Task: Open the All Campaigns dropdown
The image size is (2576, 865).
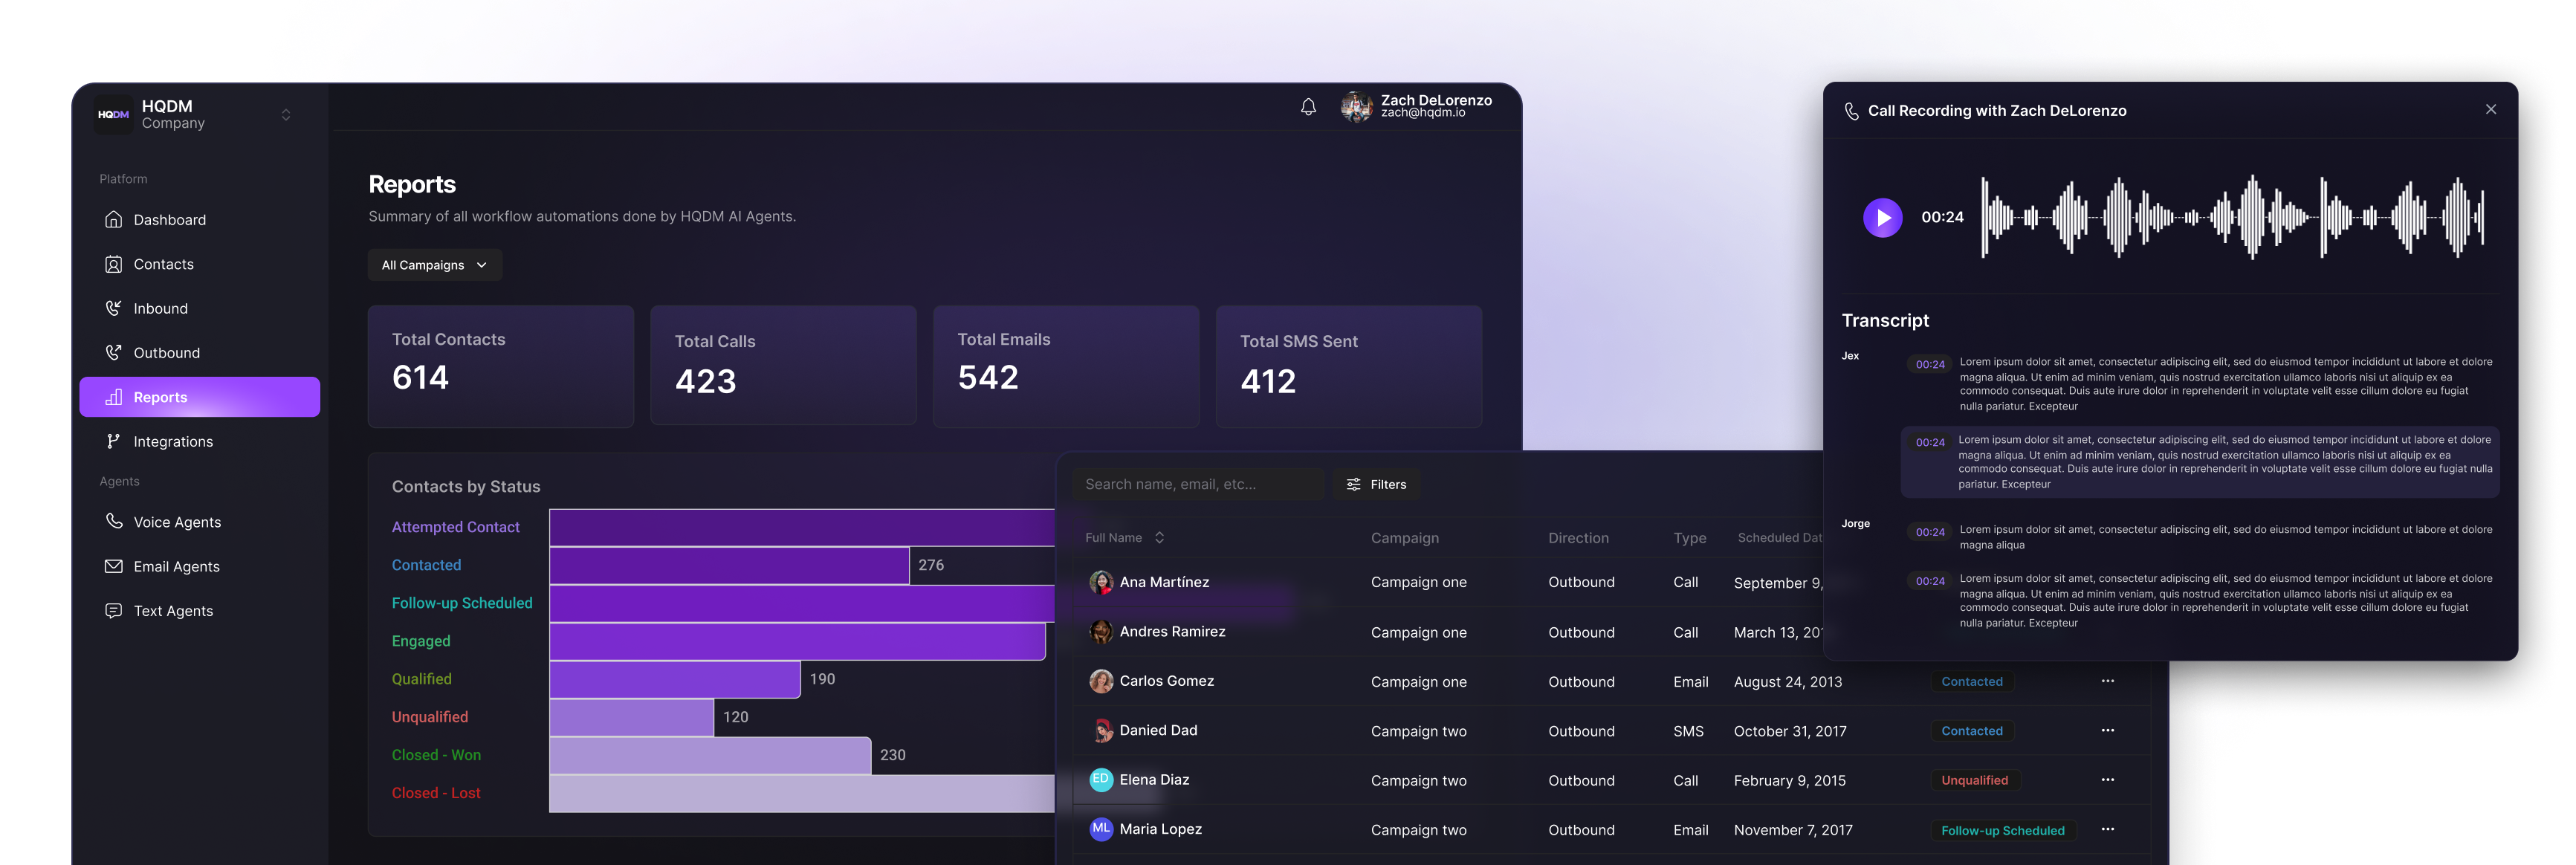Action: 434,265
